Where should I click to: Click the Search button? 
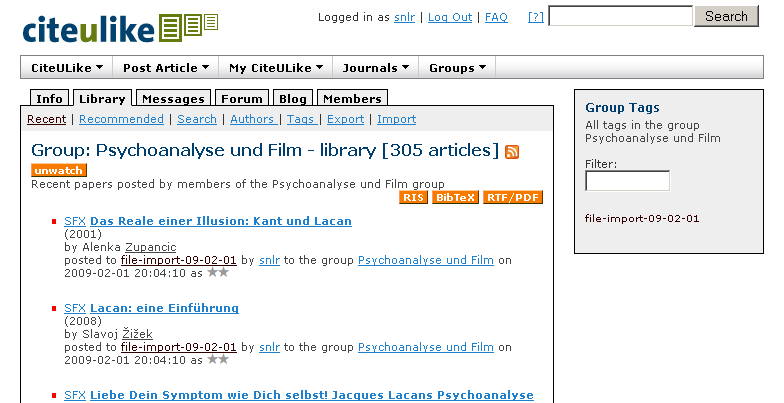[x=726, y=16]
